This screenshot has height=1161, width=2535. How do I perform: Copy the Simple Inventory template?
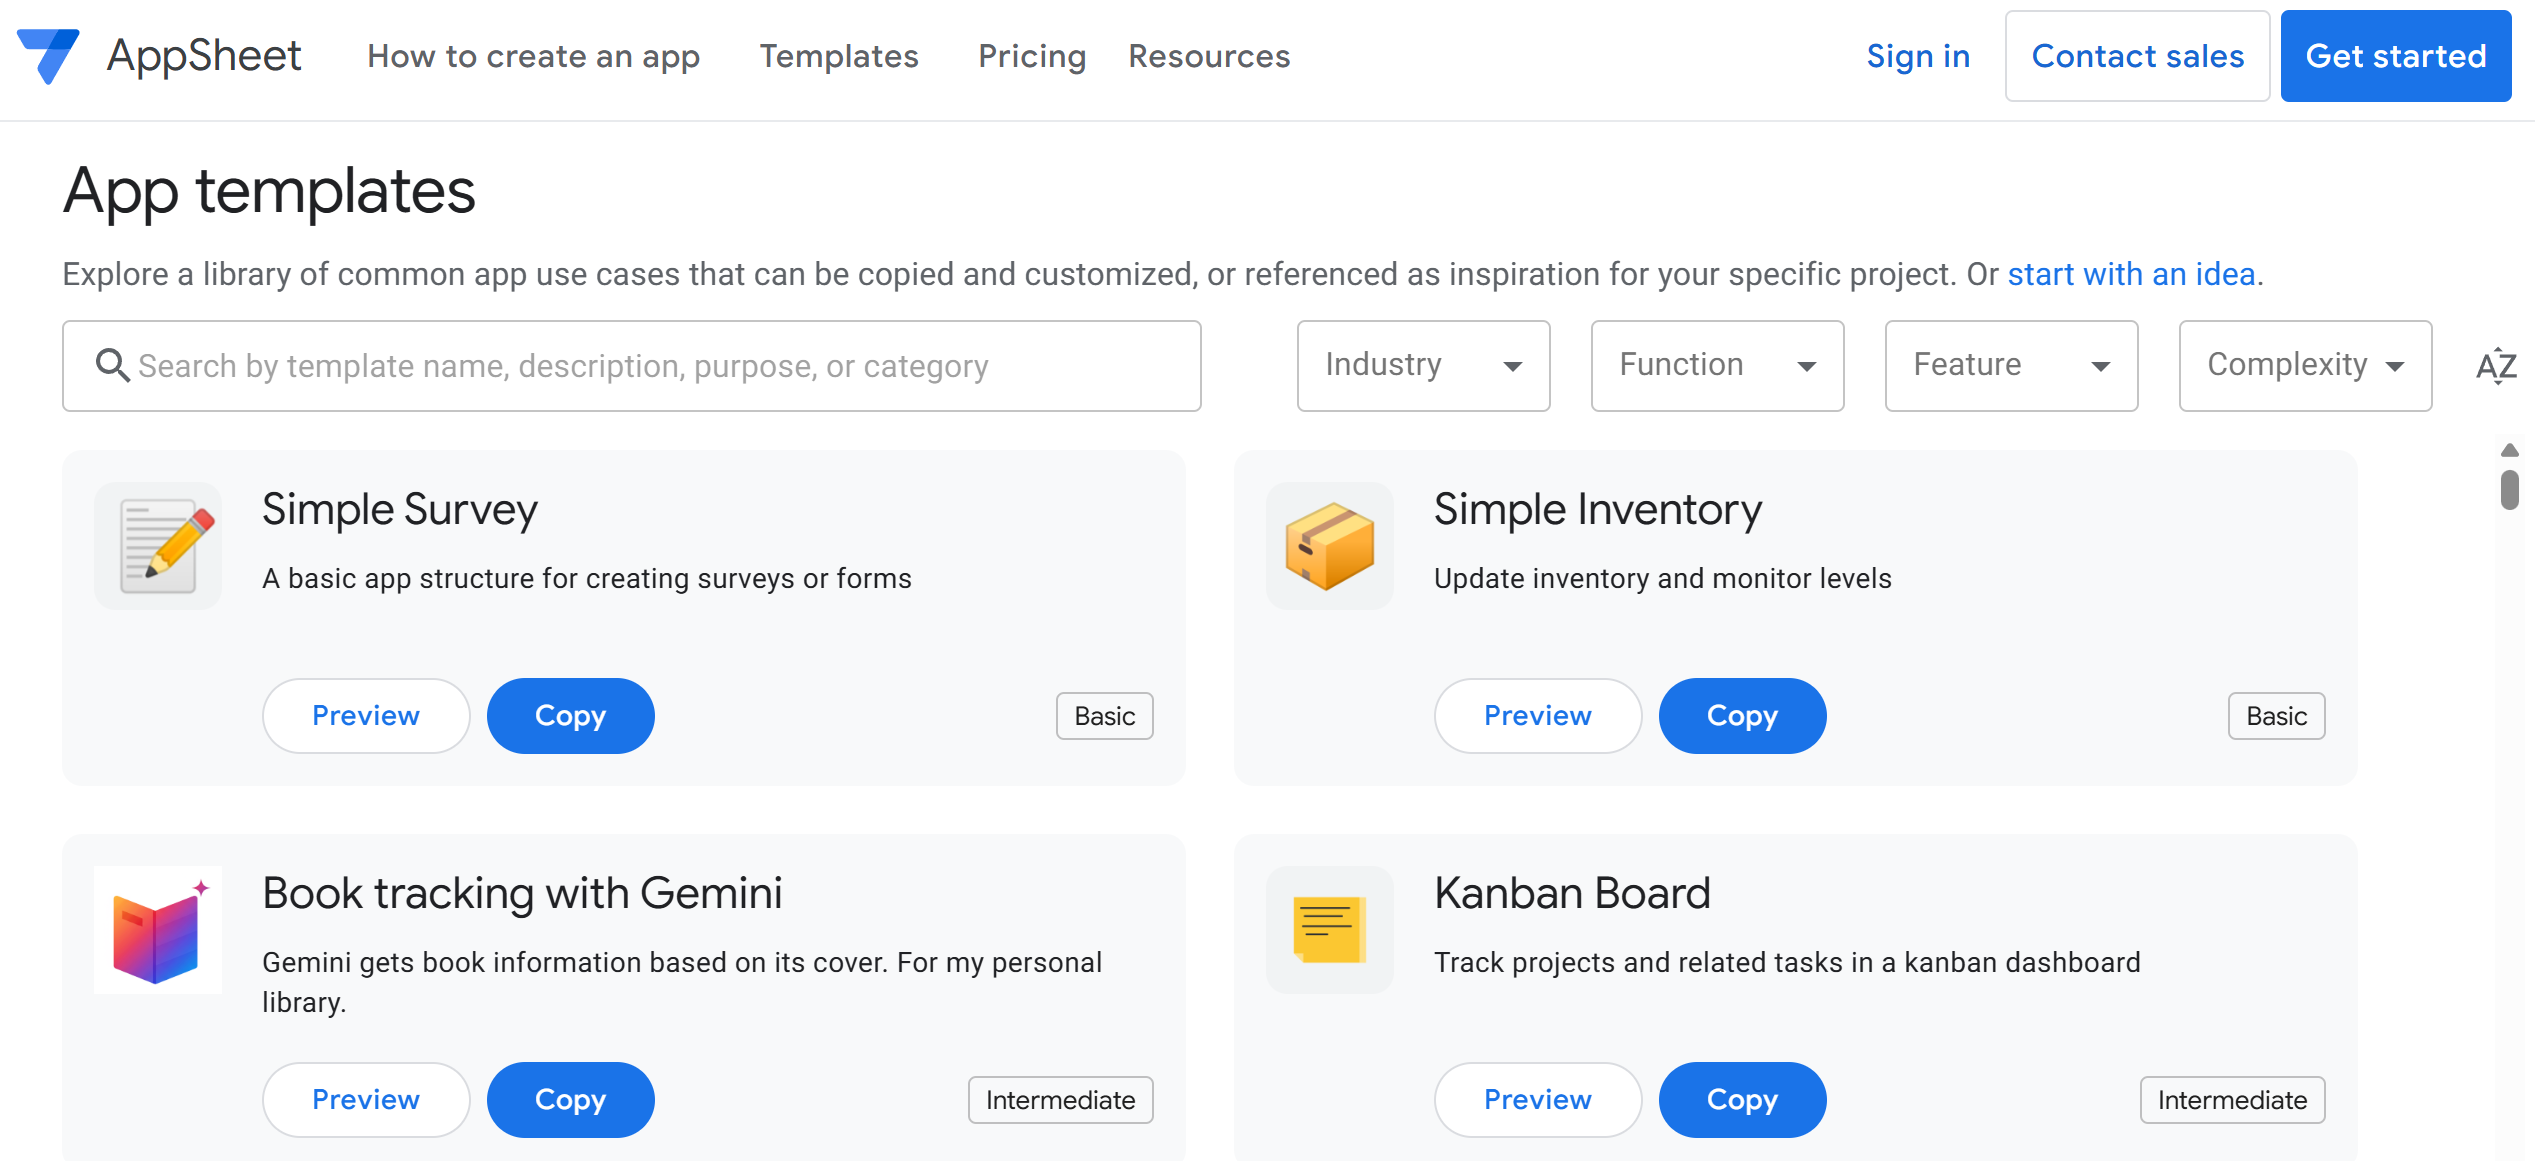1742,716
